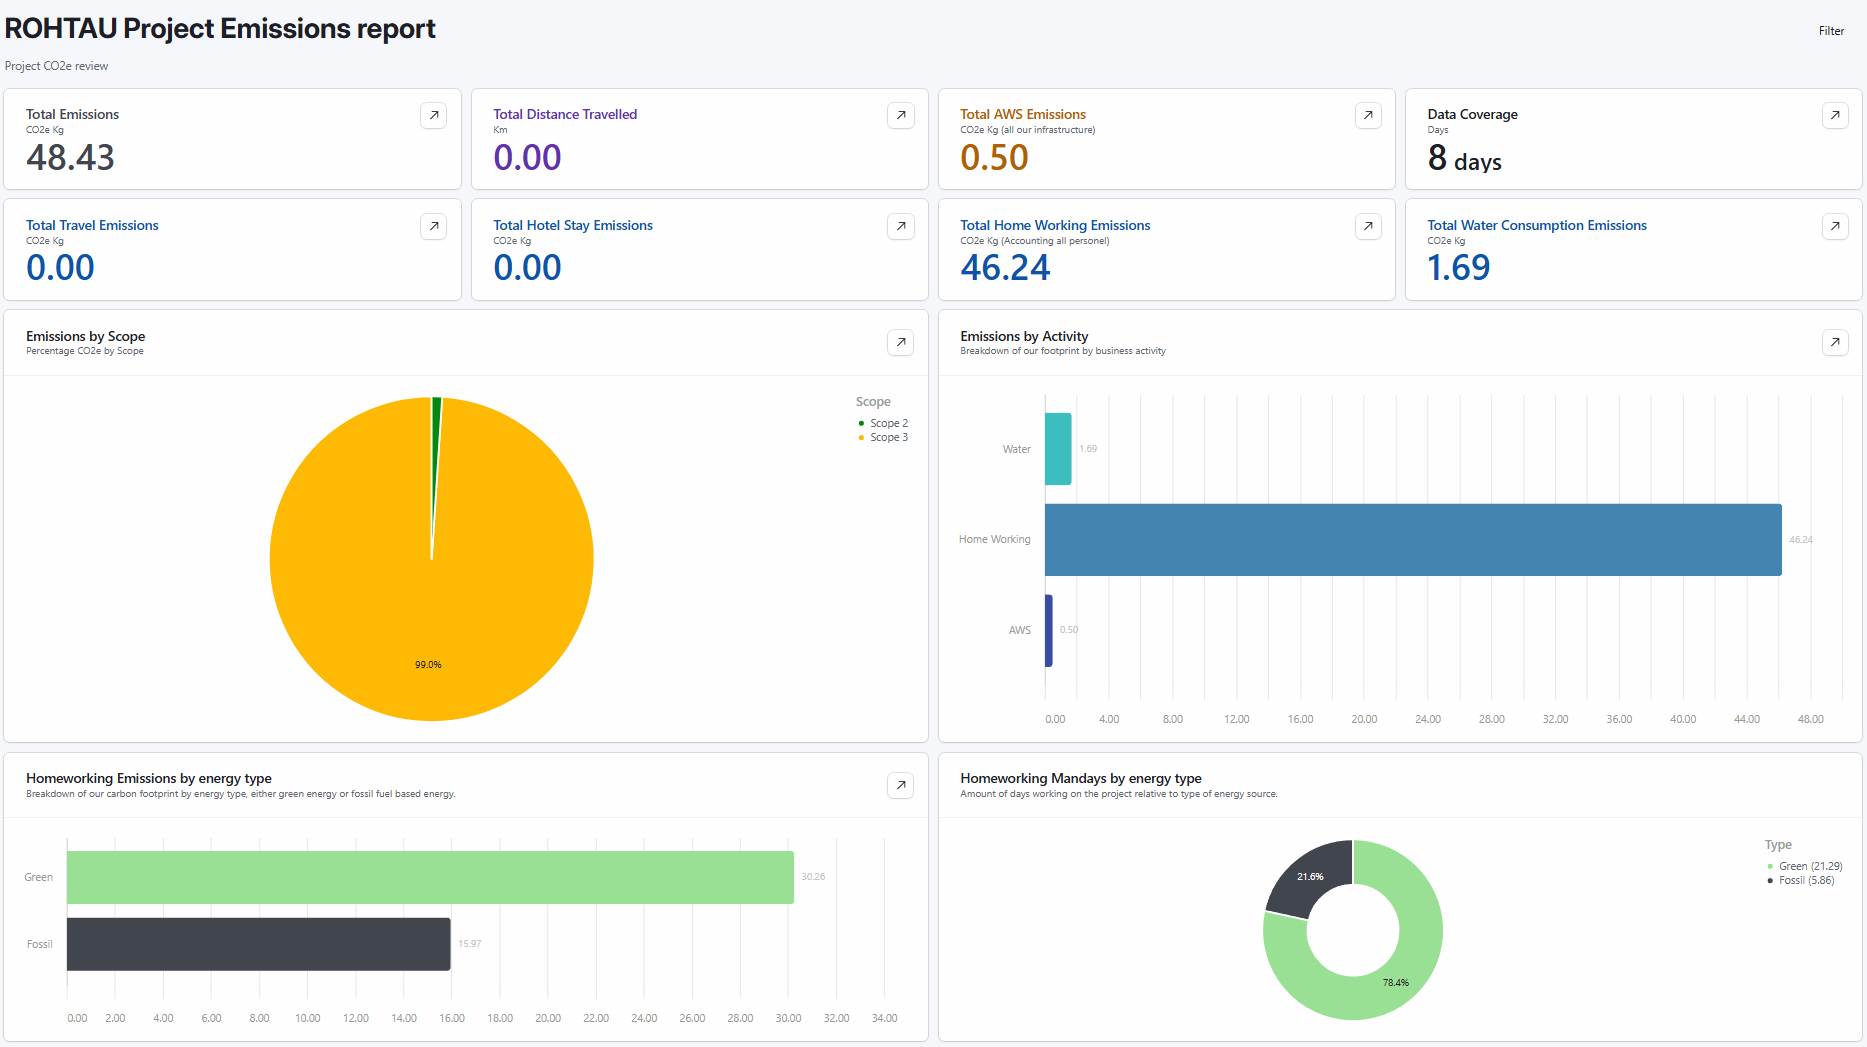Expand the Total Distance Travelled card

901,115
